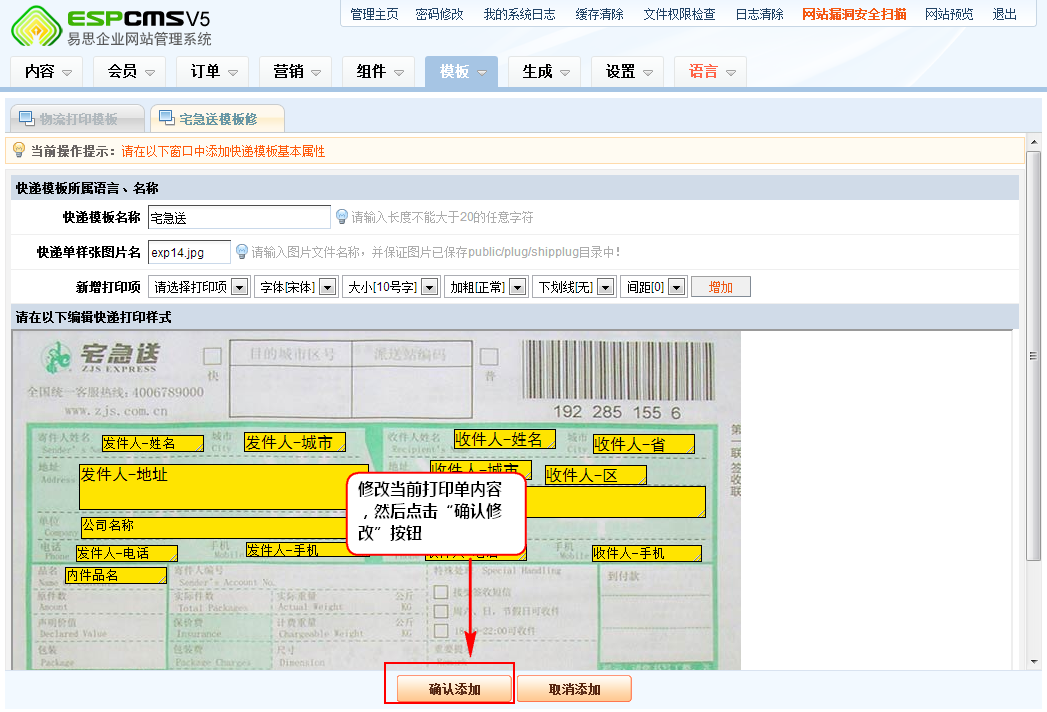Screen dimensions: 1047x712
Task: Switch to the 物流打印模板 tab
Action: click(77, 119)
